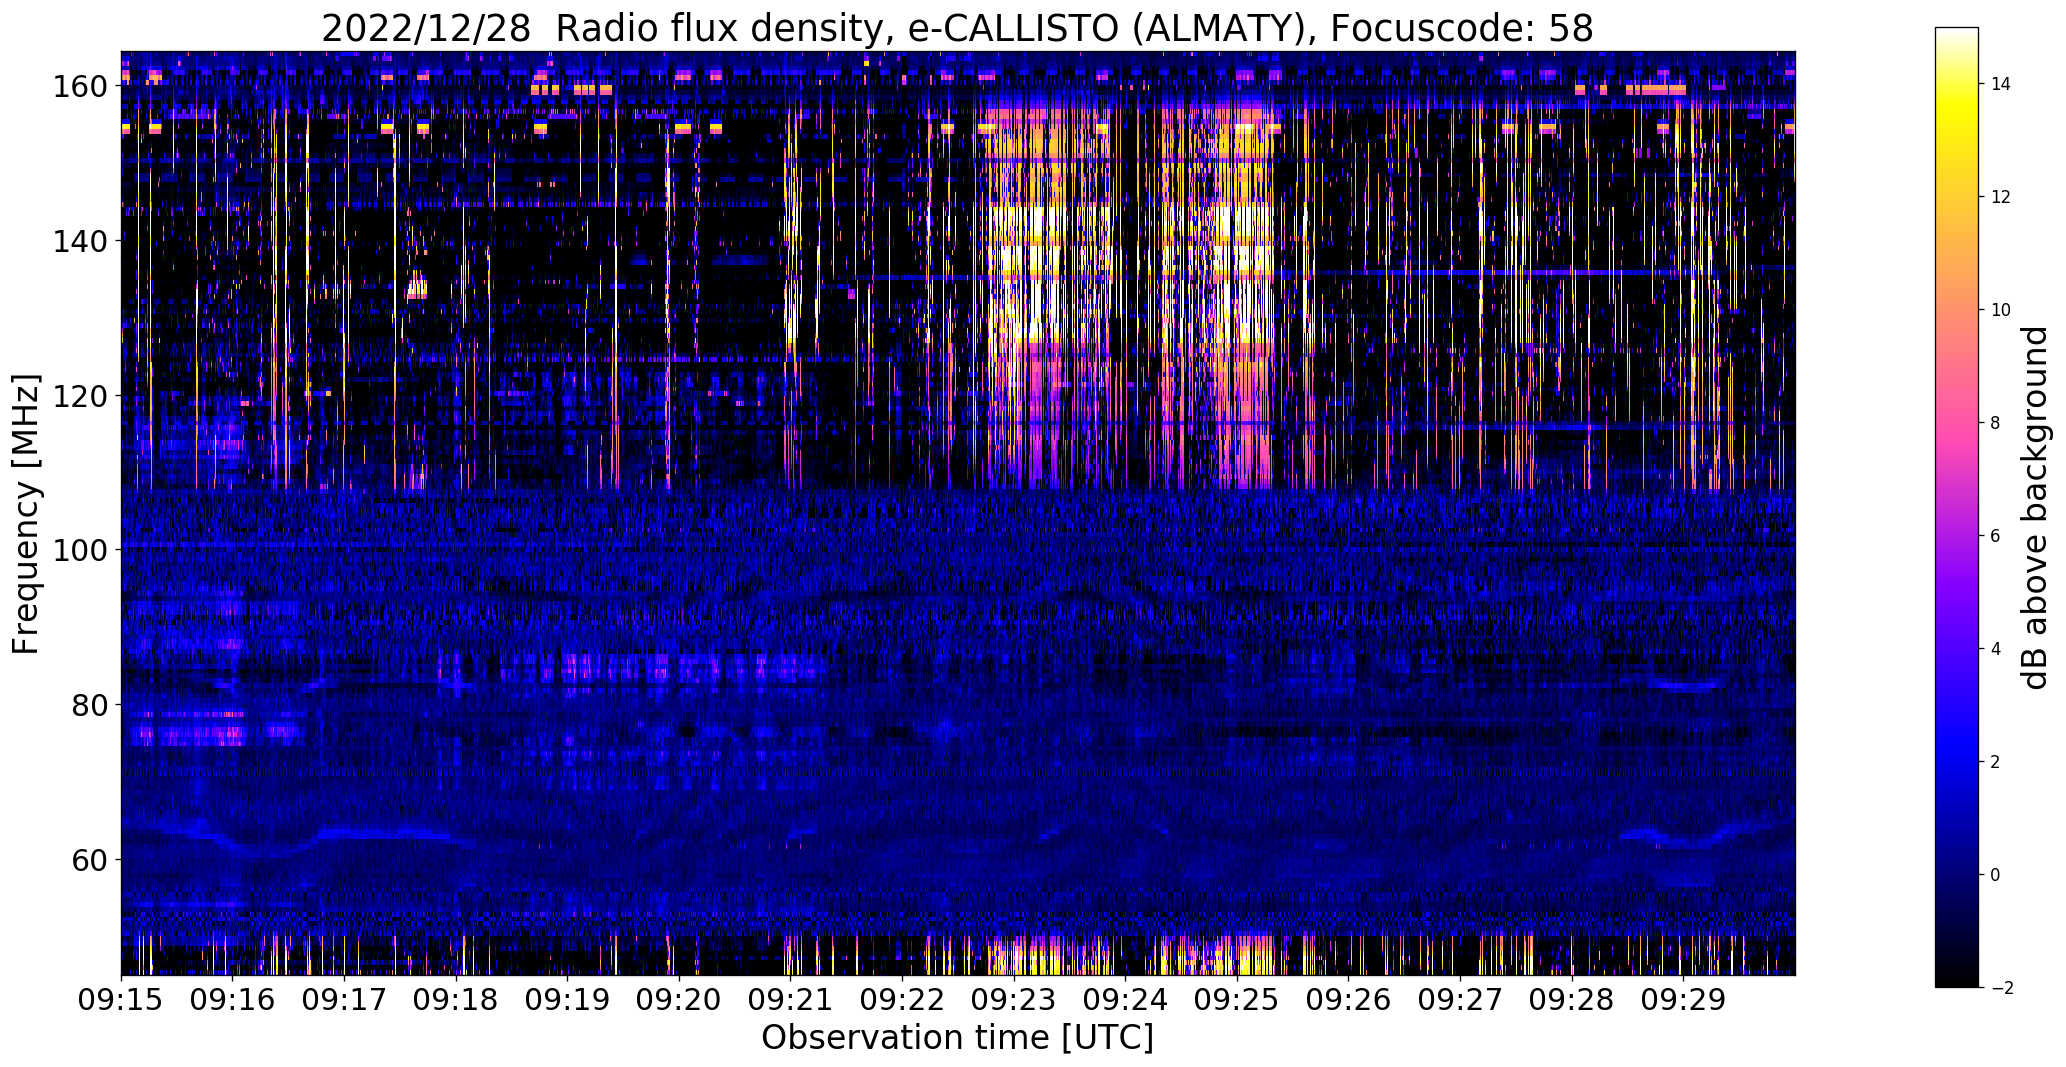Image resolution: width=2066 pixels, height=1067 pixels.
Task: Click the 60 MHz frequency tick label
Action: [89, 859]
